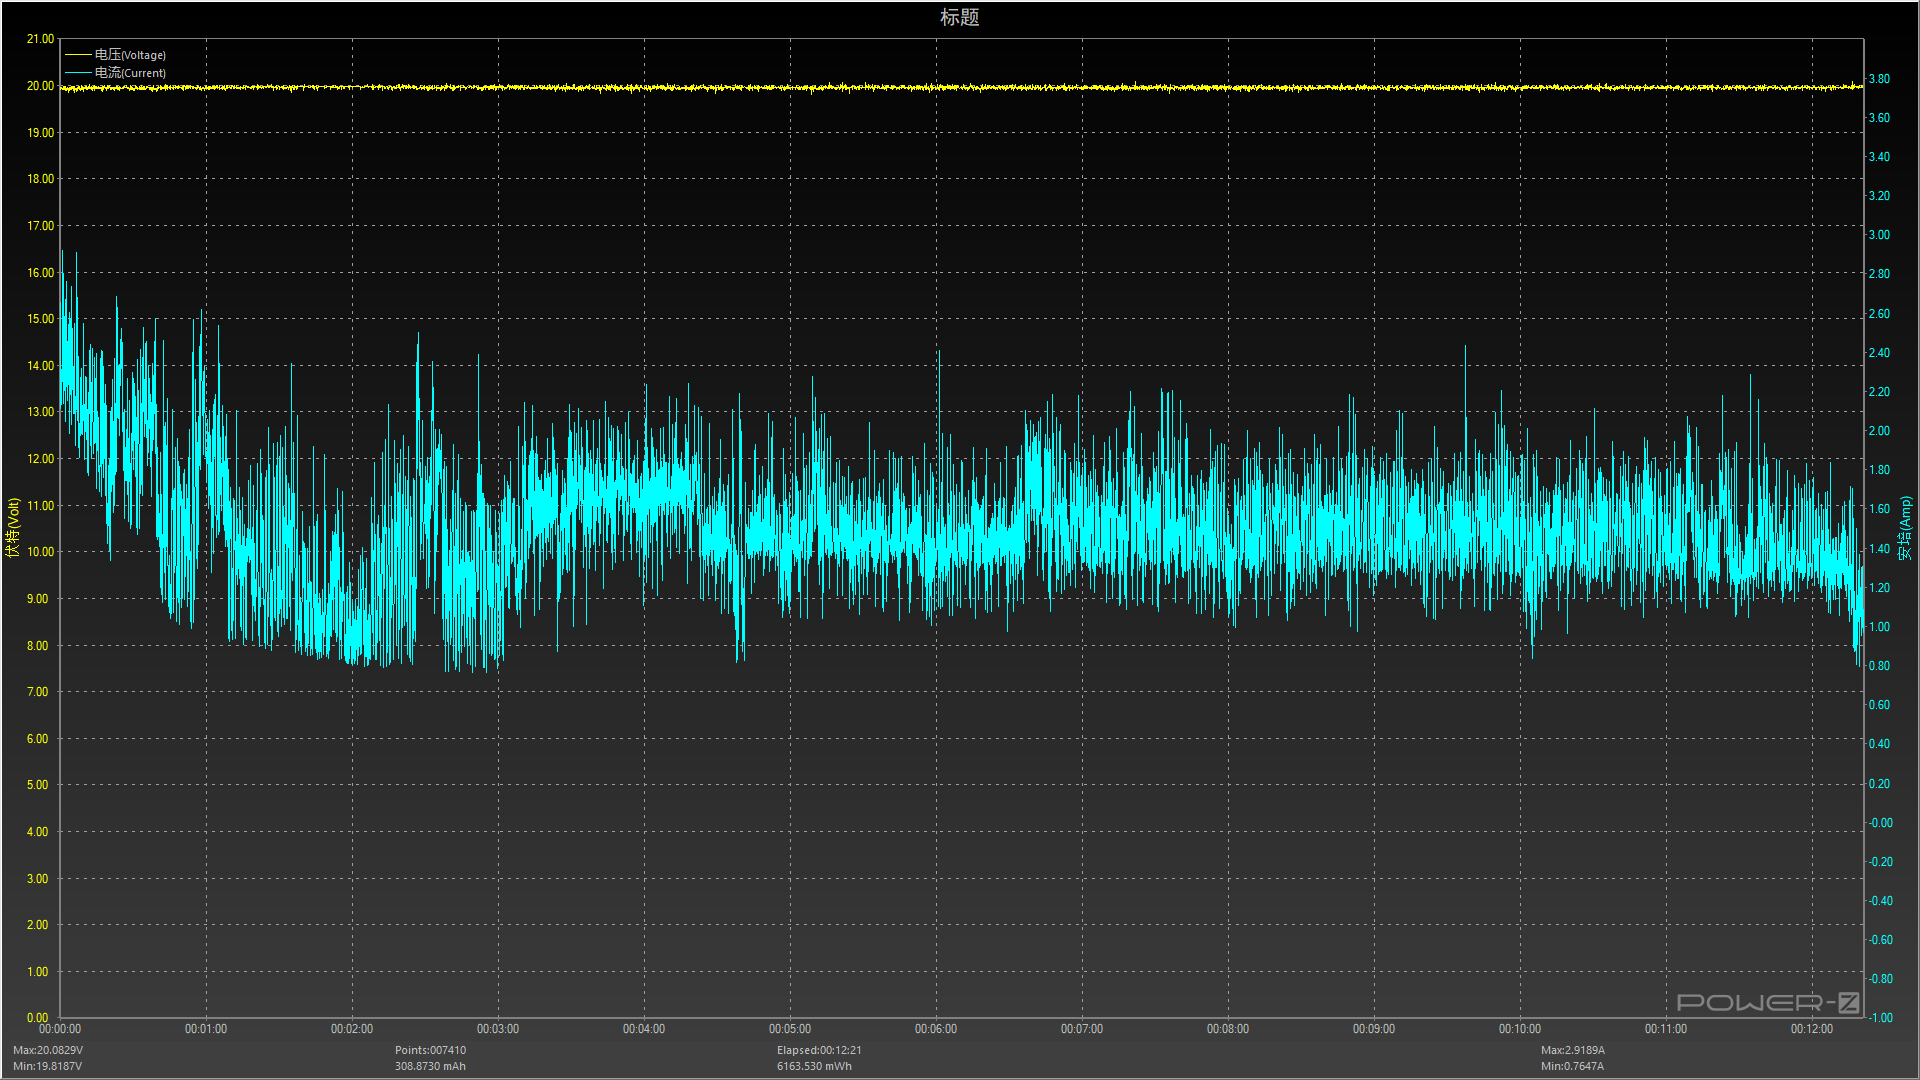Click the 00:04:00 time axis label
Image resolution: width=1920 pixels, height=1080 pixels.
[x=644, y=1029]
